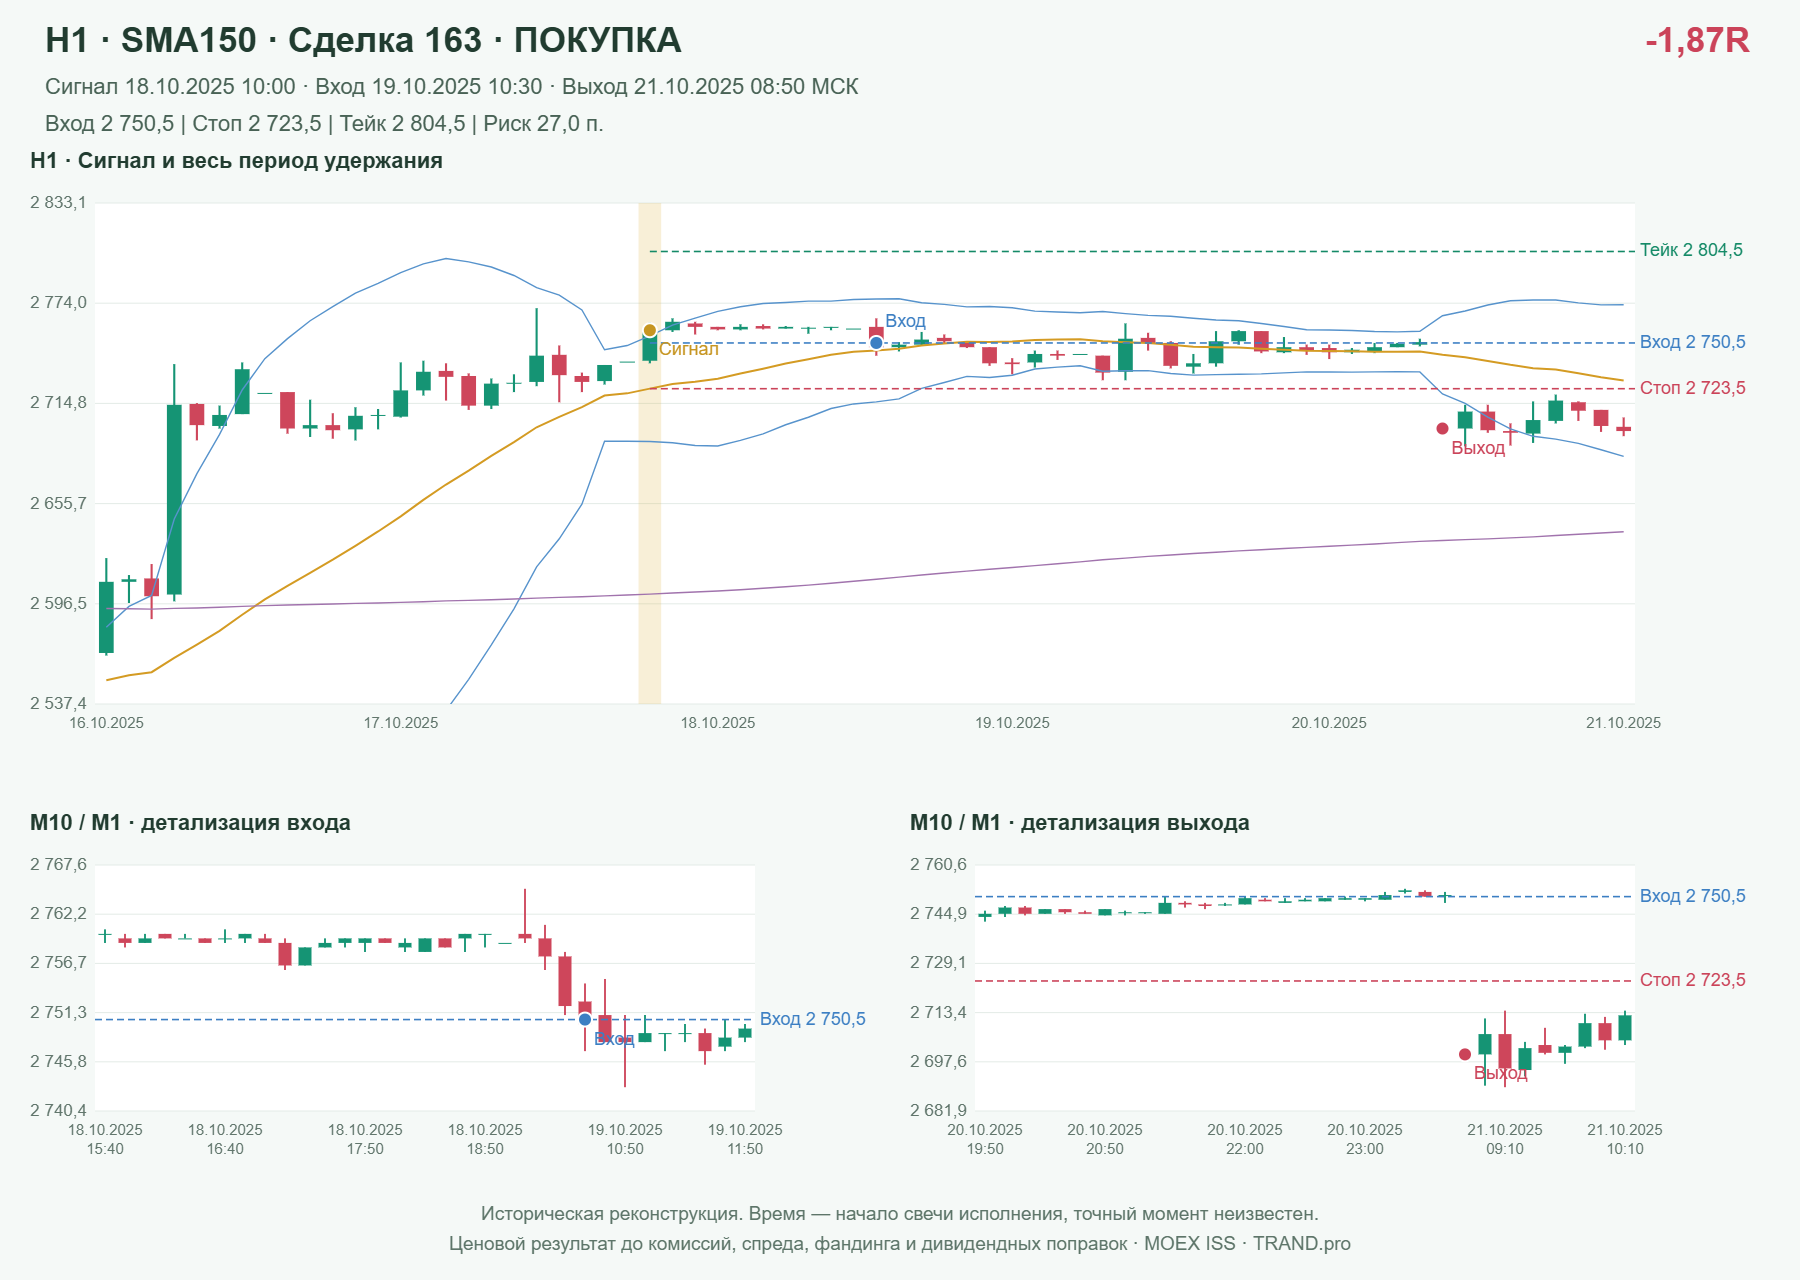Select the Вход 2 750,5 label beside the H1 chart
Screen dimensions: 1800x1280
[1692, 342]
